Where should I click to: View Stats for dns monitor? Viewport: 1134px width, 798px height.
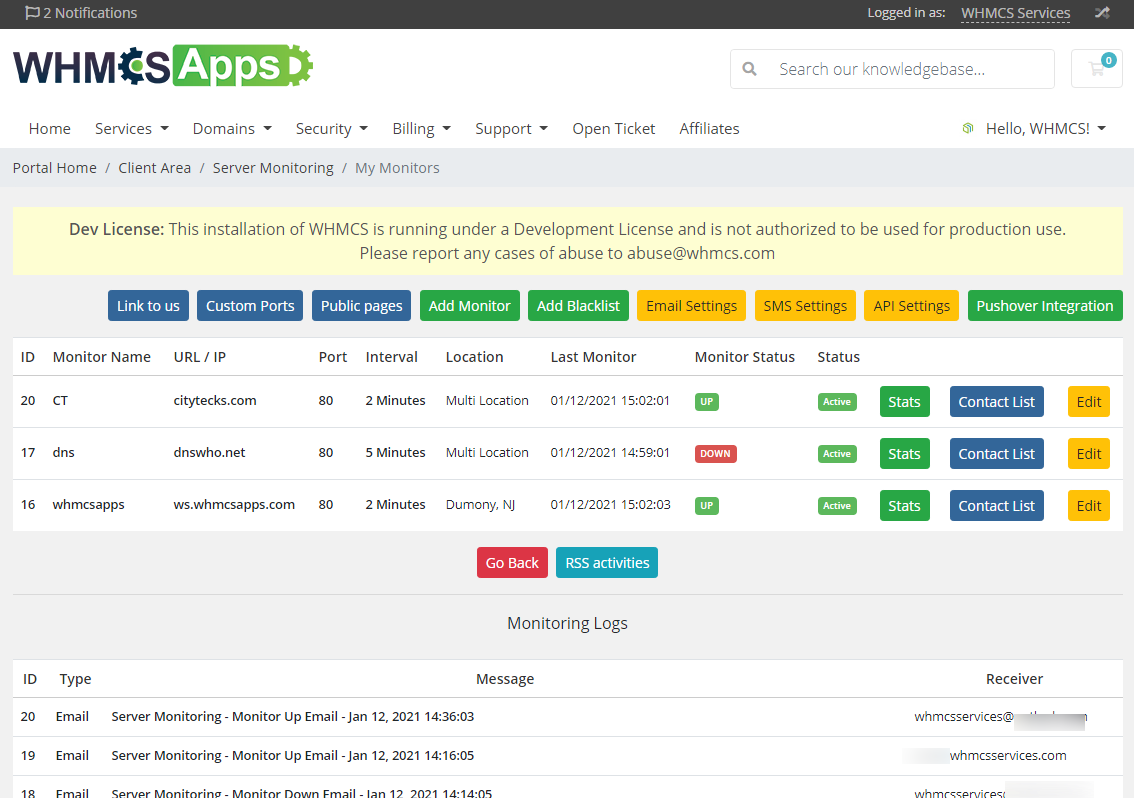[x=904, y=454]
